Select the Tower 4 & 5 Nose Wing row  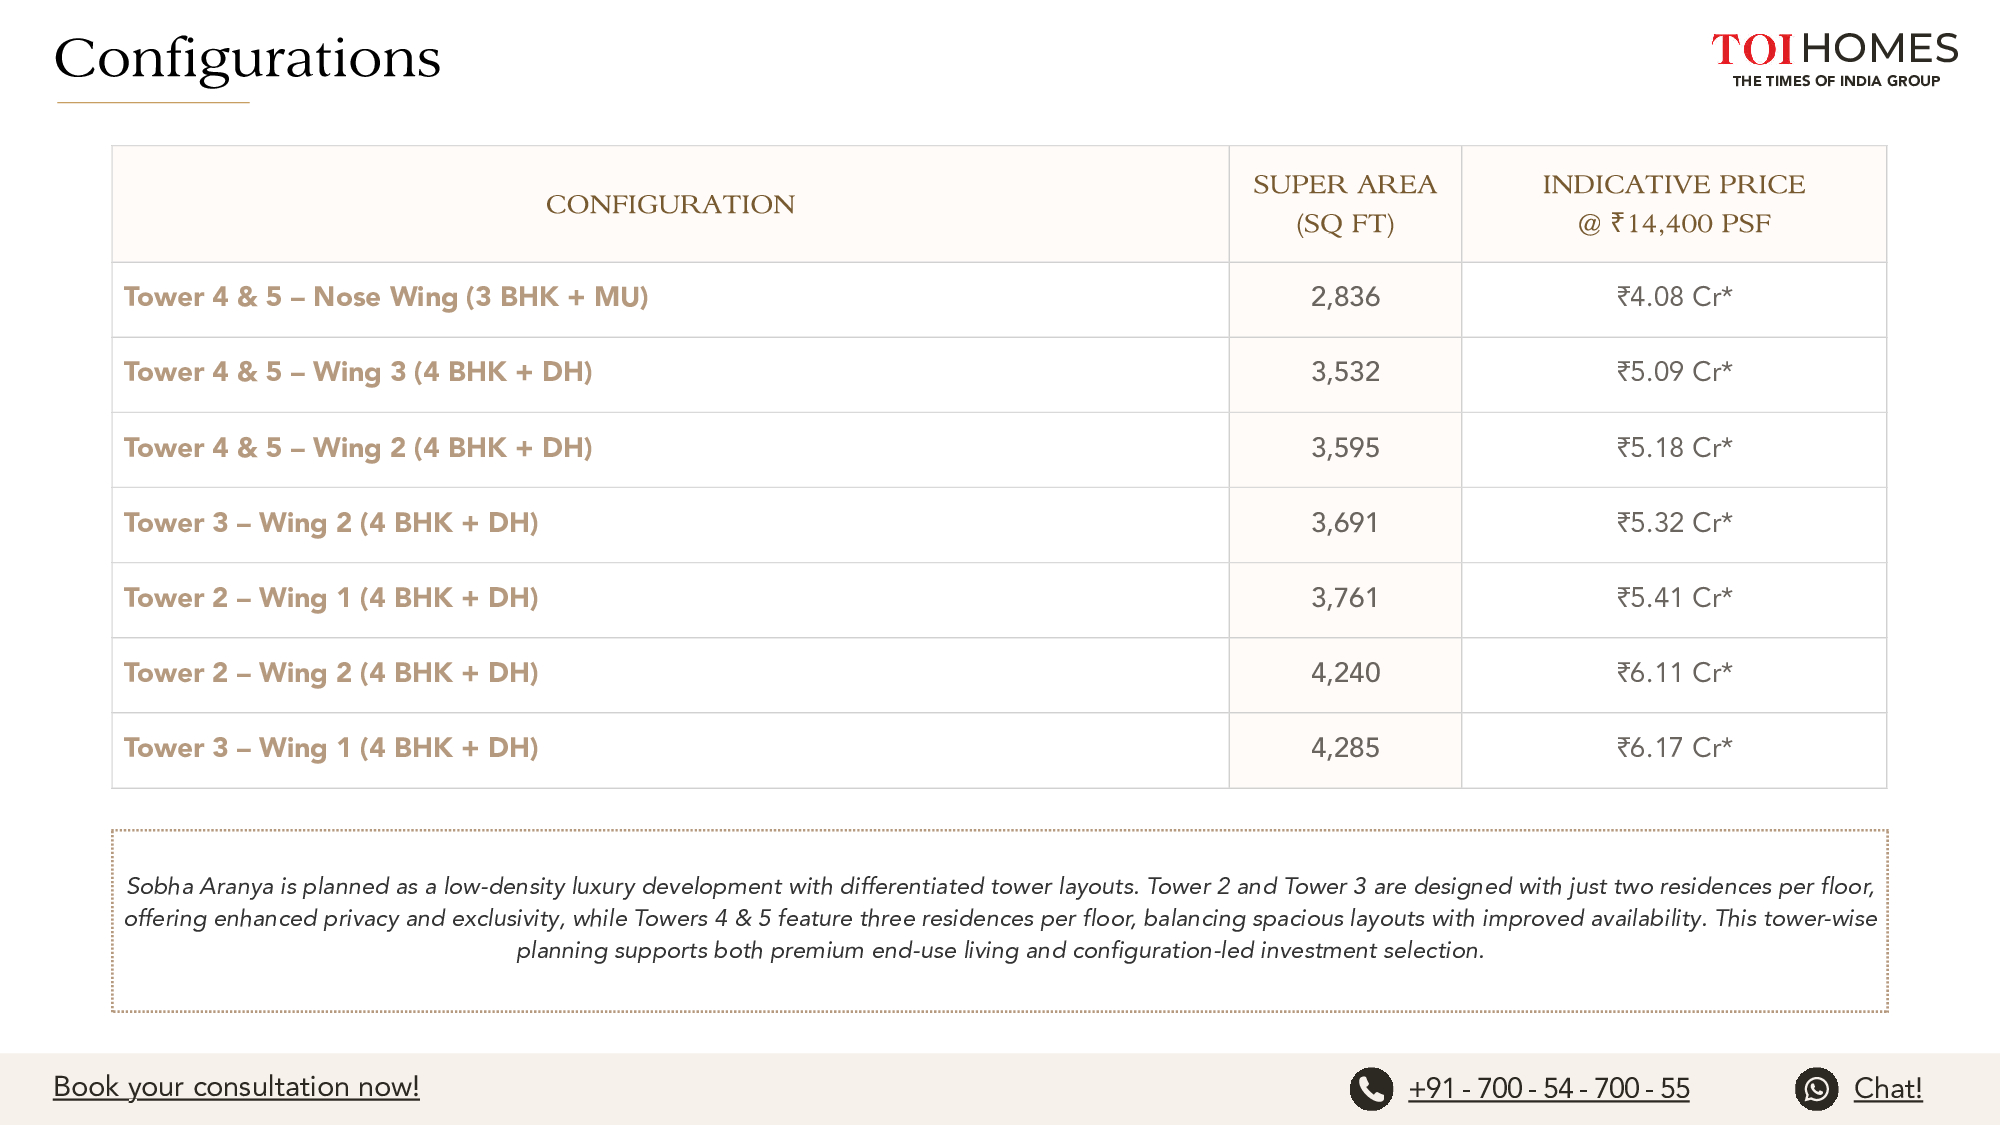point(386,297)
